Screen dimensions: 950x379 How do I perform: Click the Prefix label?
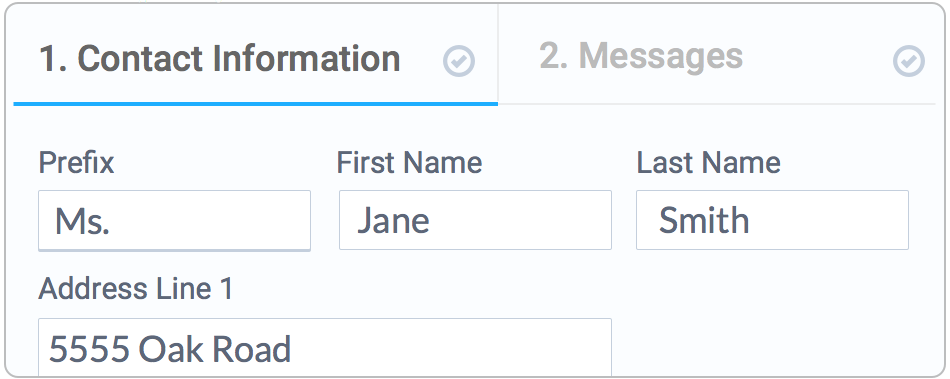point(76,163)
